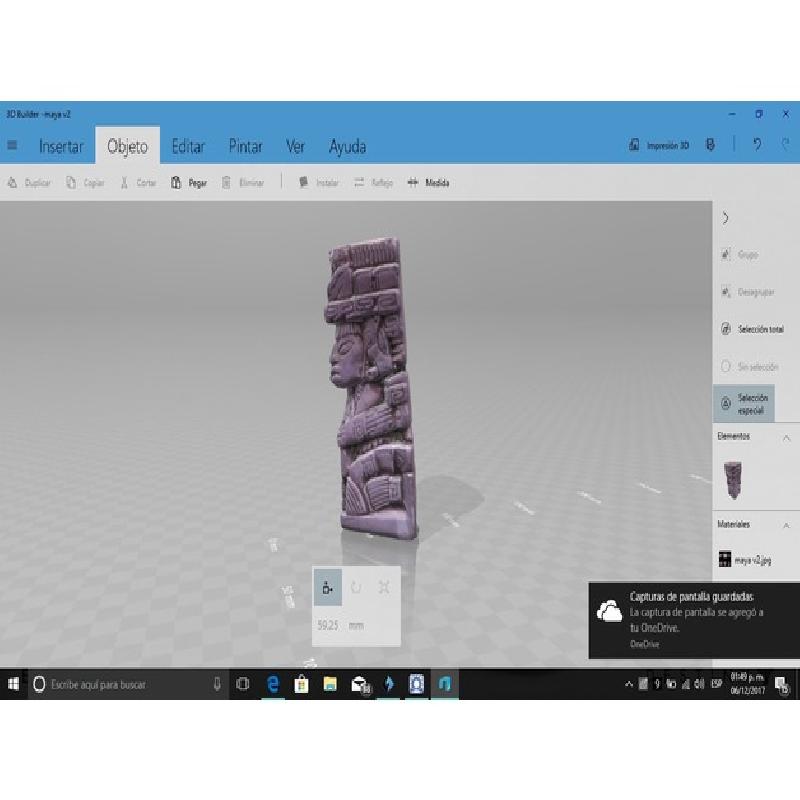Click the tool left of Reflejo
This screenshot has width=800, height=800.
coord(319,183)
